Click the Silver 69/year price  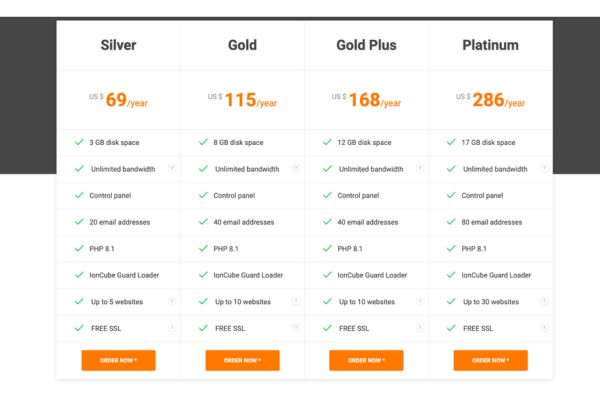click(118, 100)
